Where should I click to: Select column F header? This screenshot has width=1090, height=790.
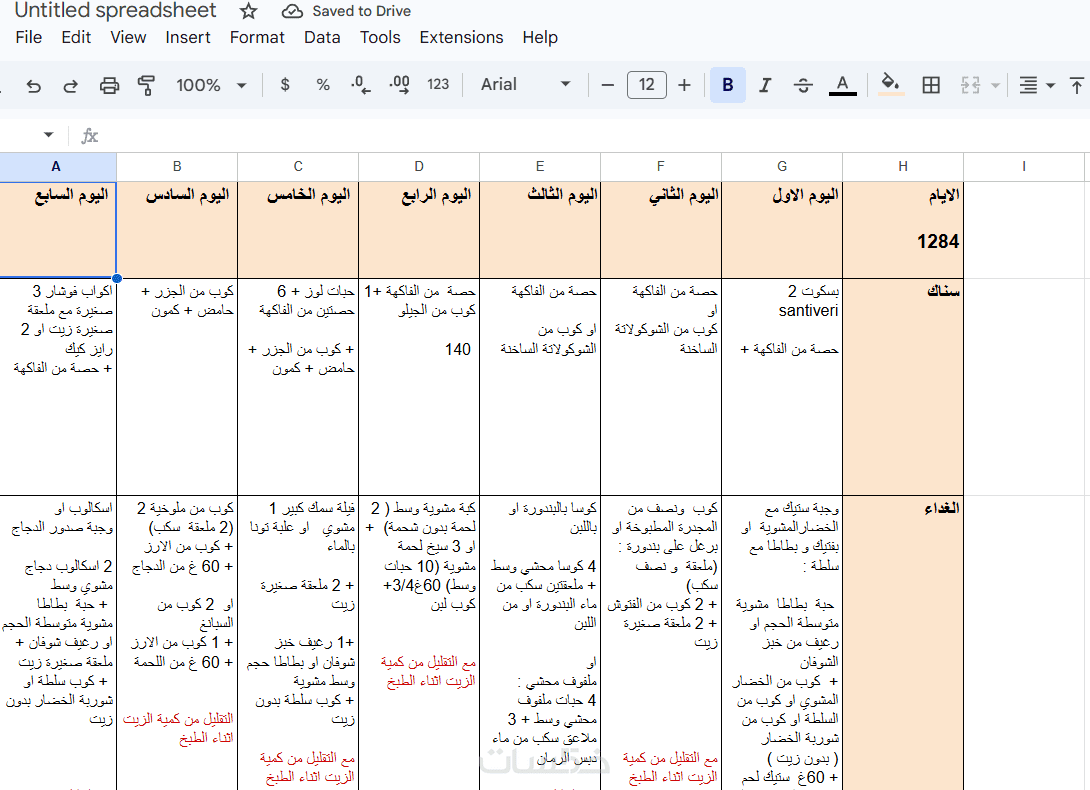661,167
